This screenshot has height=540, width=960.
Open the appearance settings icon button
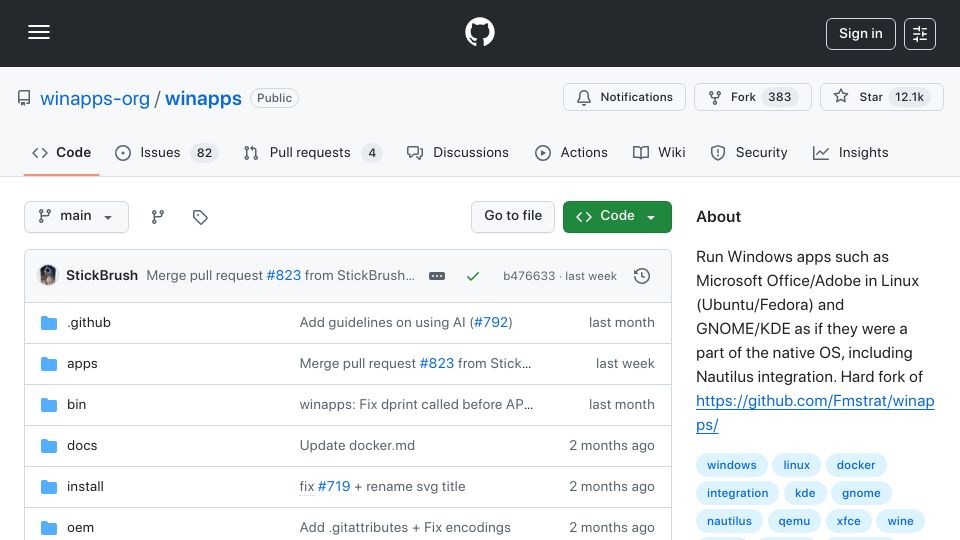coord(920,34)
